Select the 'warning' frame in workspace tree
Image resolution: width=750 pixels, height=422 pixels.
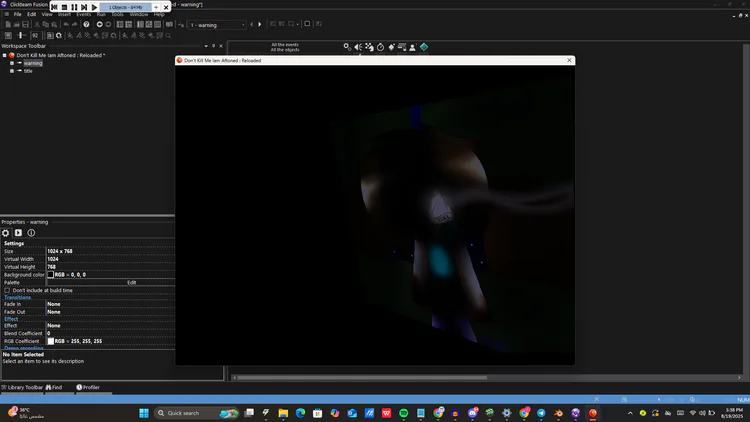coord(33,63)
